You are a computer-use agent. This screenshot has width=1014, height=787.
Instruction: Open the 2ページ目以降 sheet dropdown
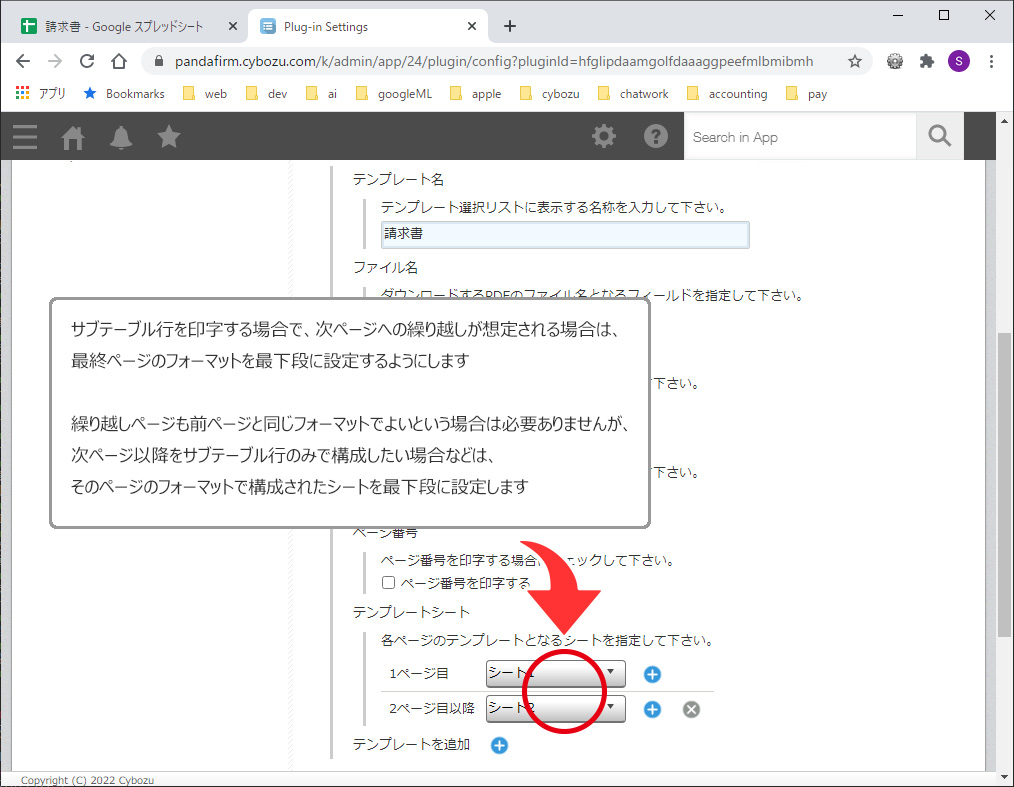555,709
